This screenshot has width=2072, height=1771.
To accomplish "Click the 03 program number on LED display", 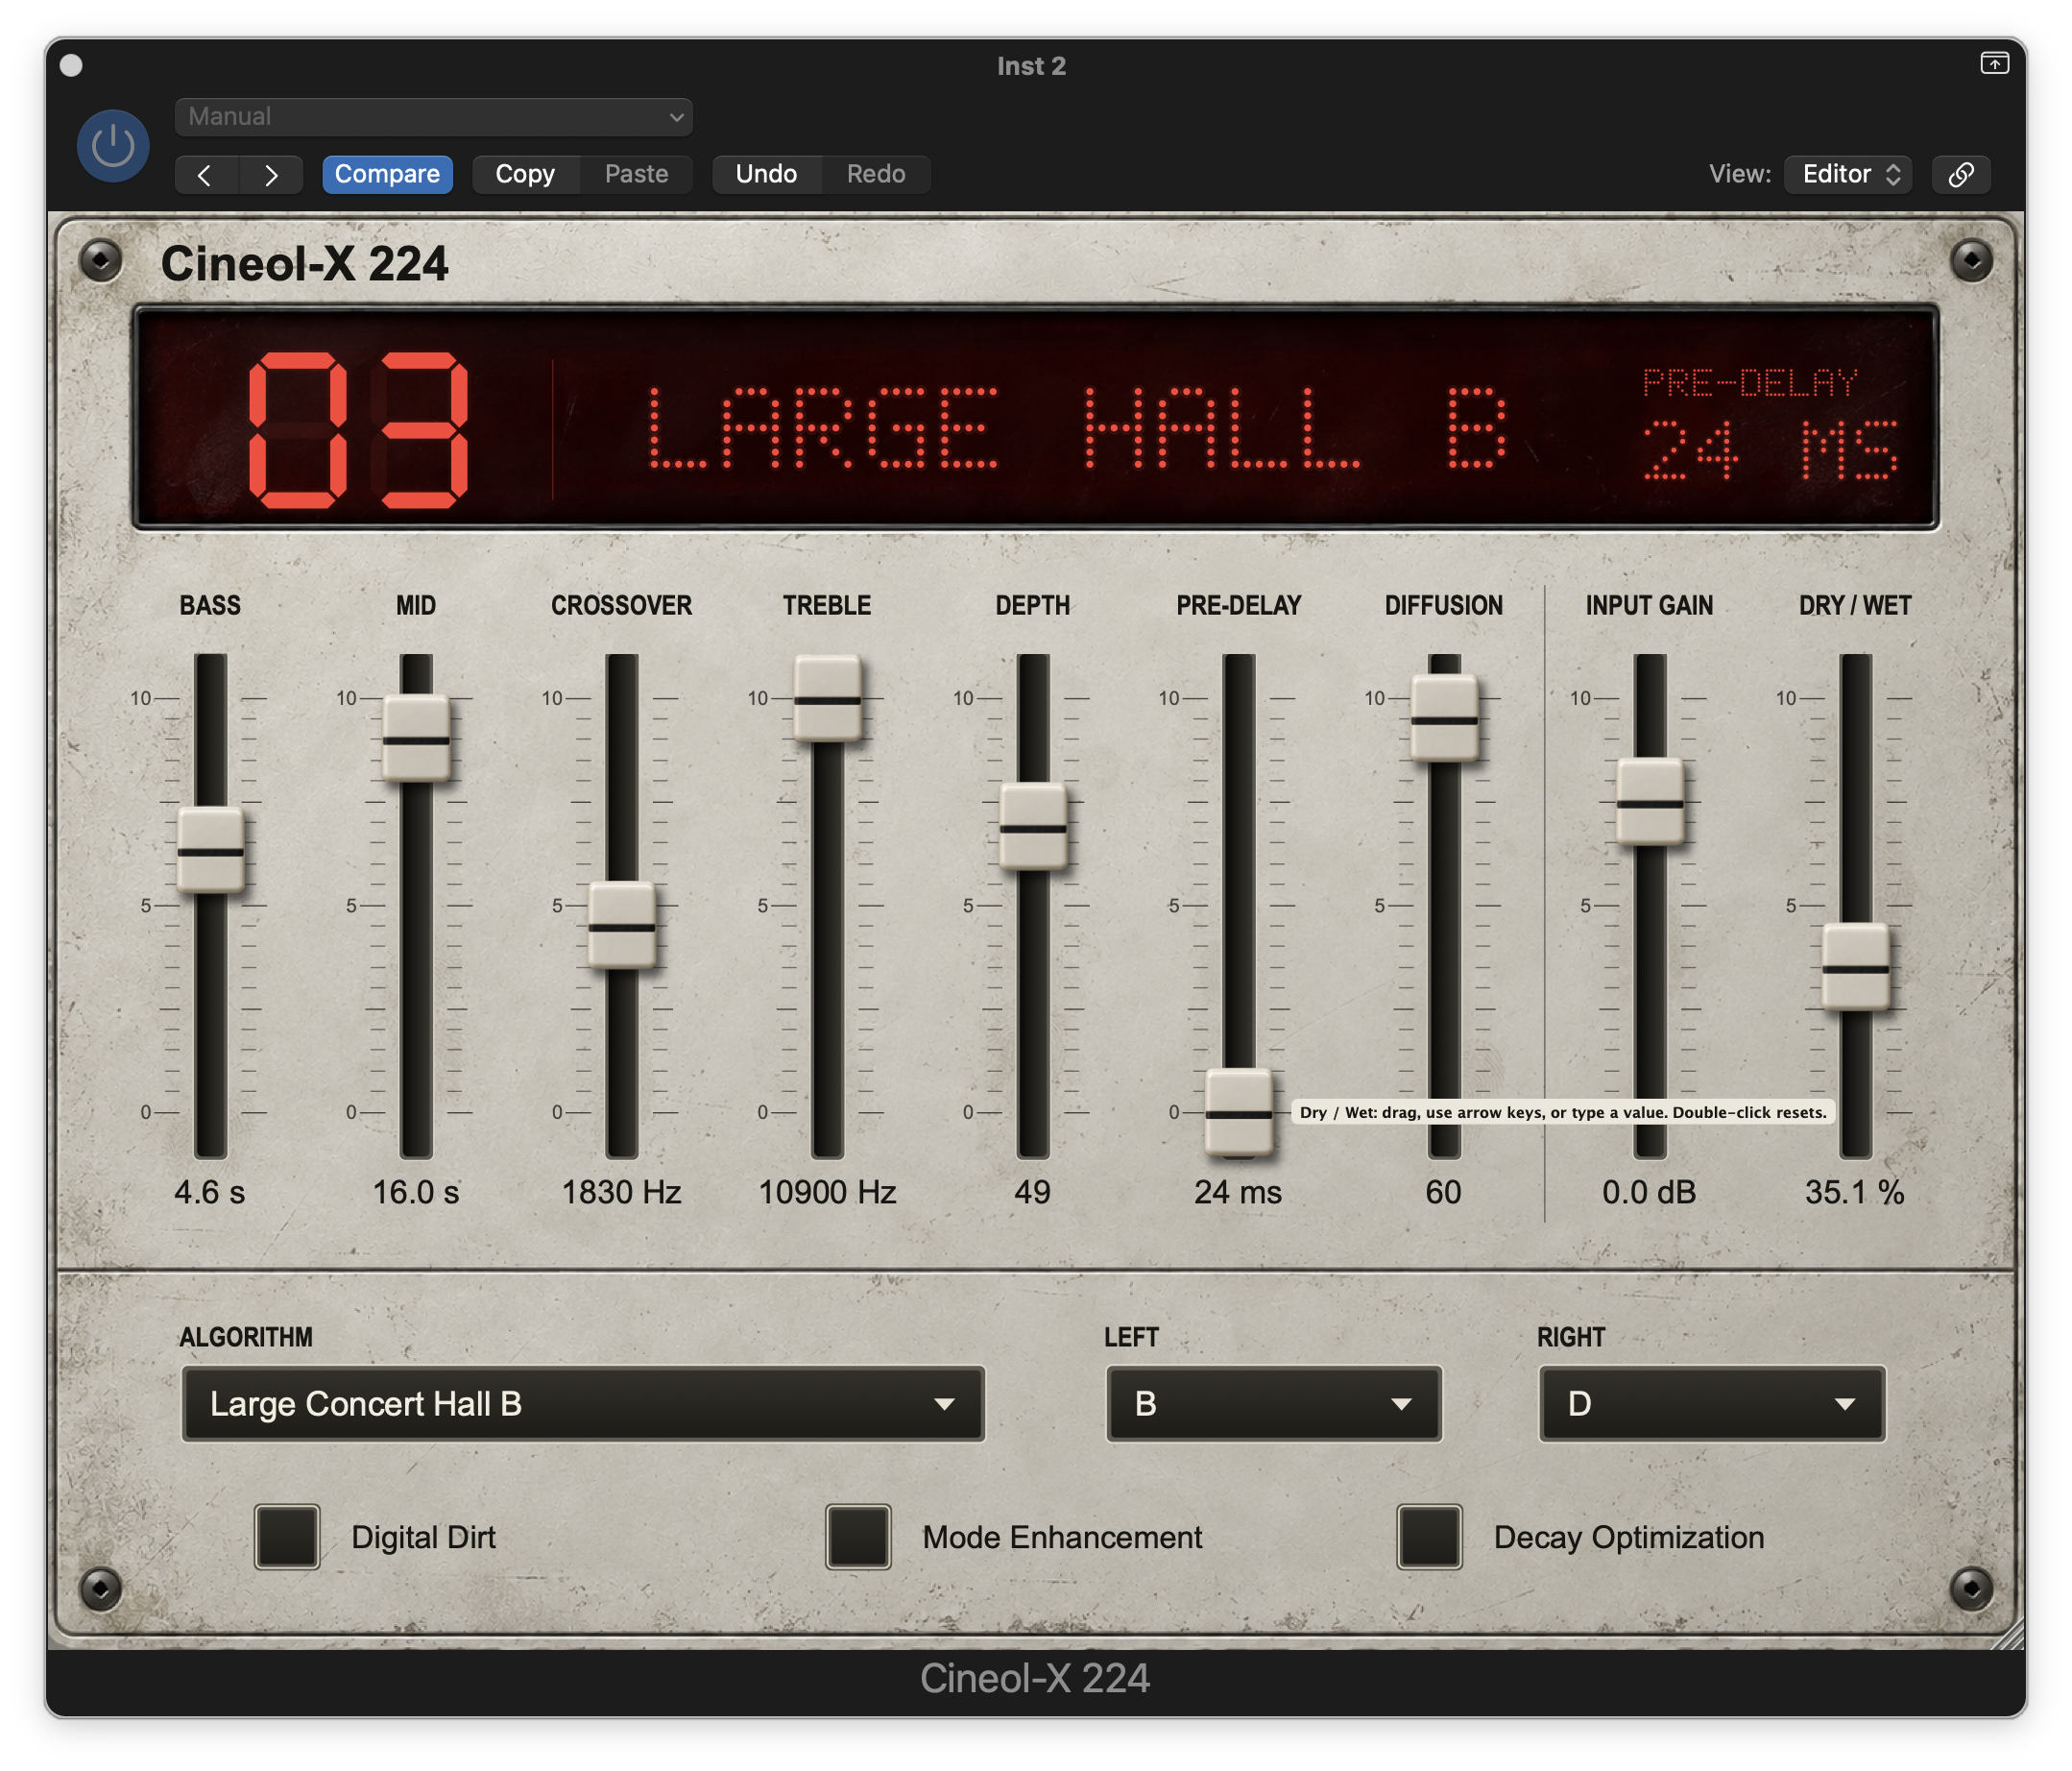I will click(359, 430).
